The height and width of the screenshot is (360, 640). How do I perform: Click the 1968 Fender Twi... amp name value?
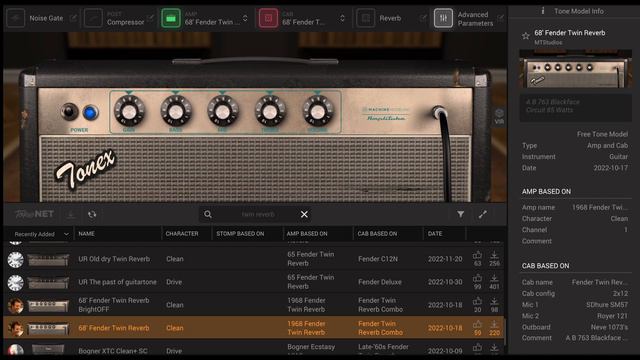[x=600, y=207]
